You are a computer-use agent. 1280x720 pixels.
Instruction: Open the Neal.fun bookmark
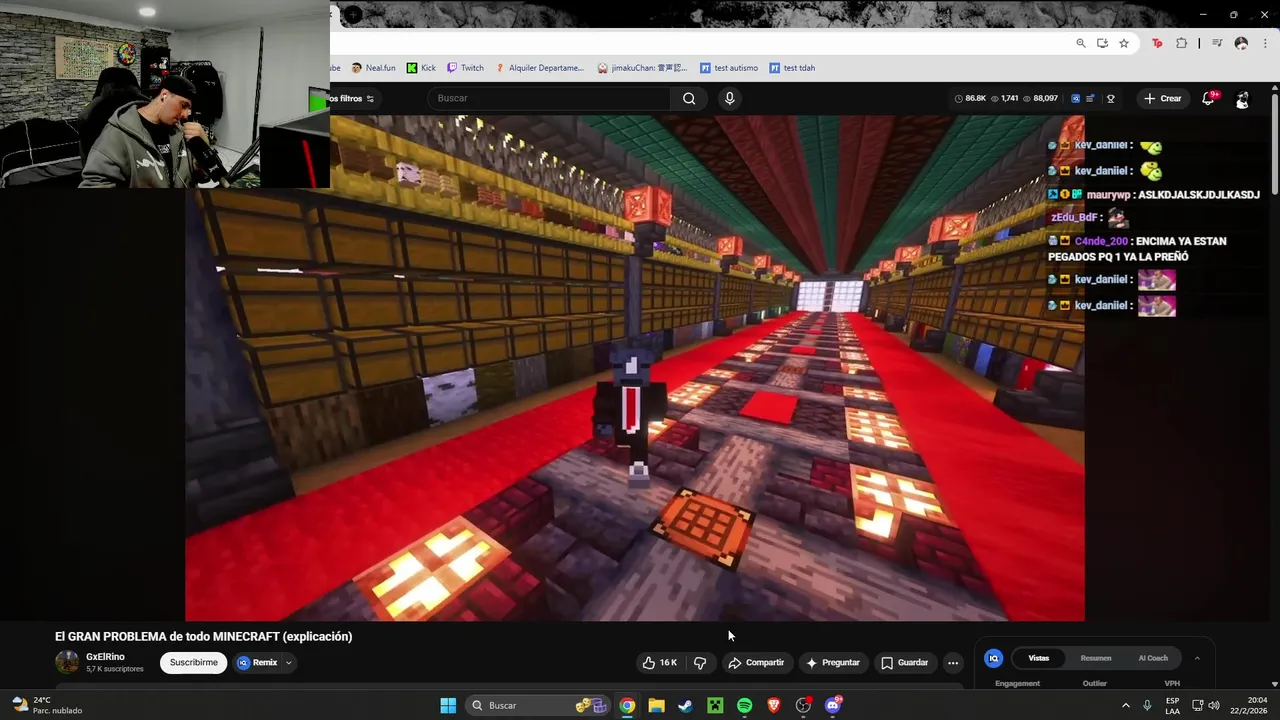373,68
